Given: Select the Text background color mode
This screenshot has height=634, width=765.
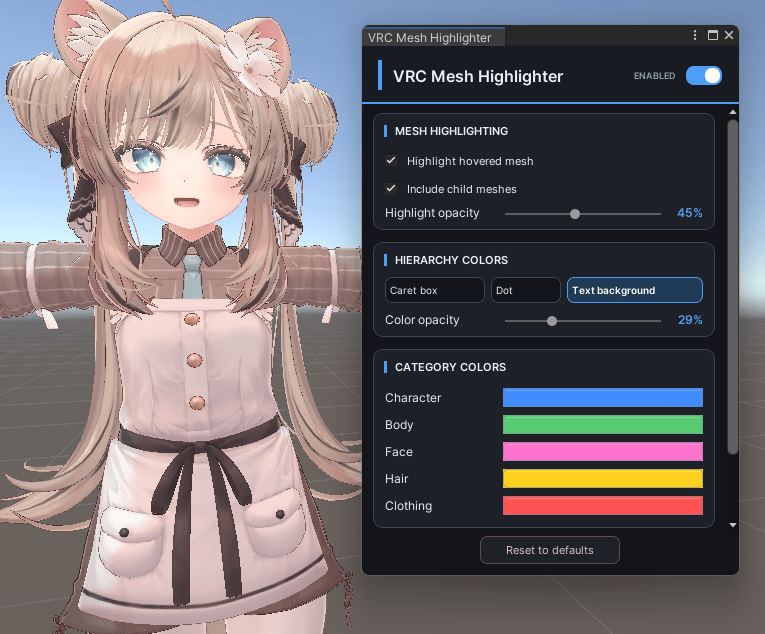Looking at the screenshot, I should 635,290.
